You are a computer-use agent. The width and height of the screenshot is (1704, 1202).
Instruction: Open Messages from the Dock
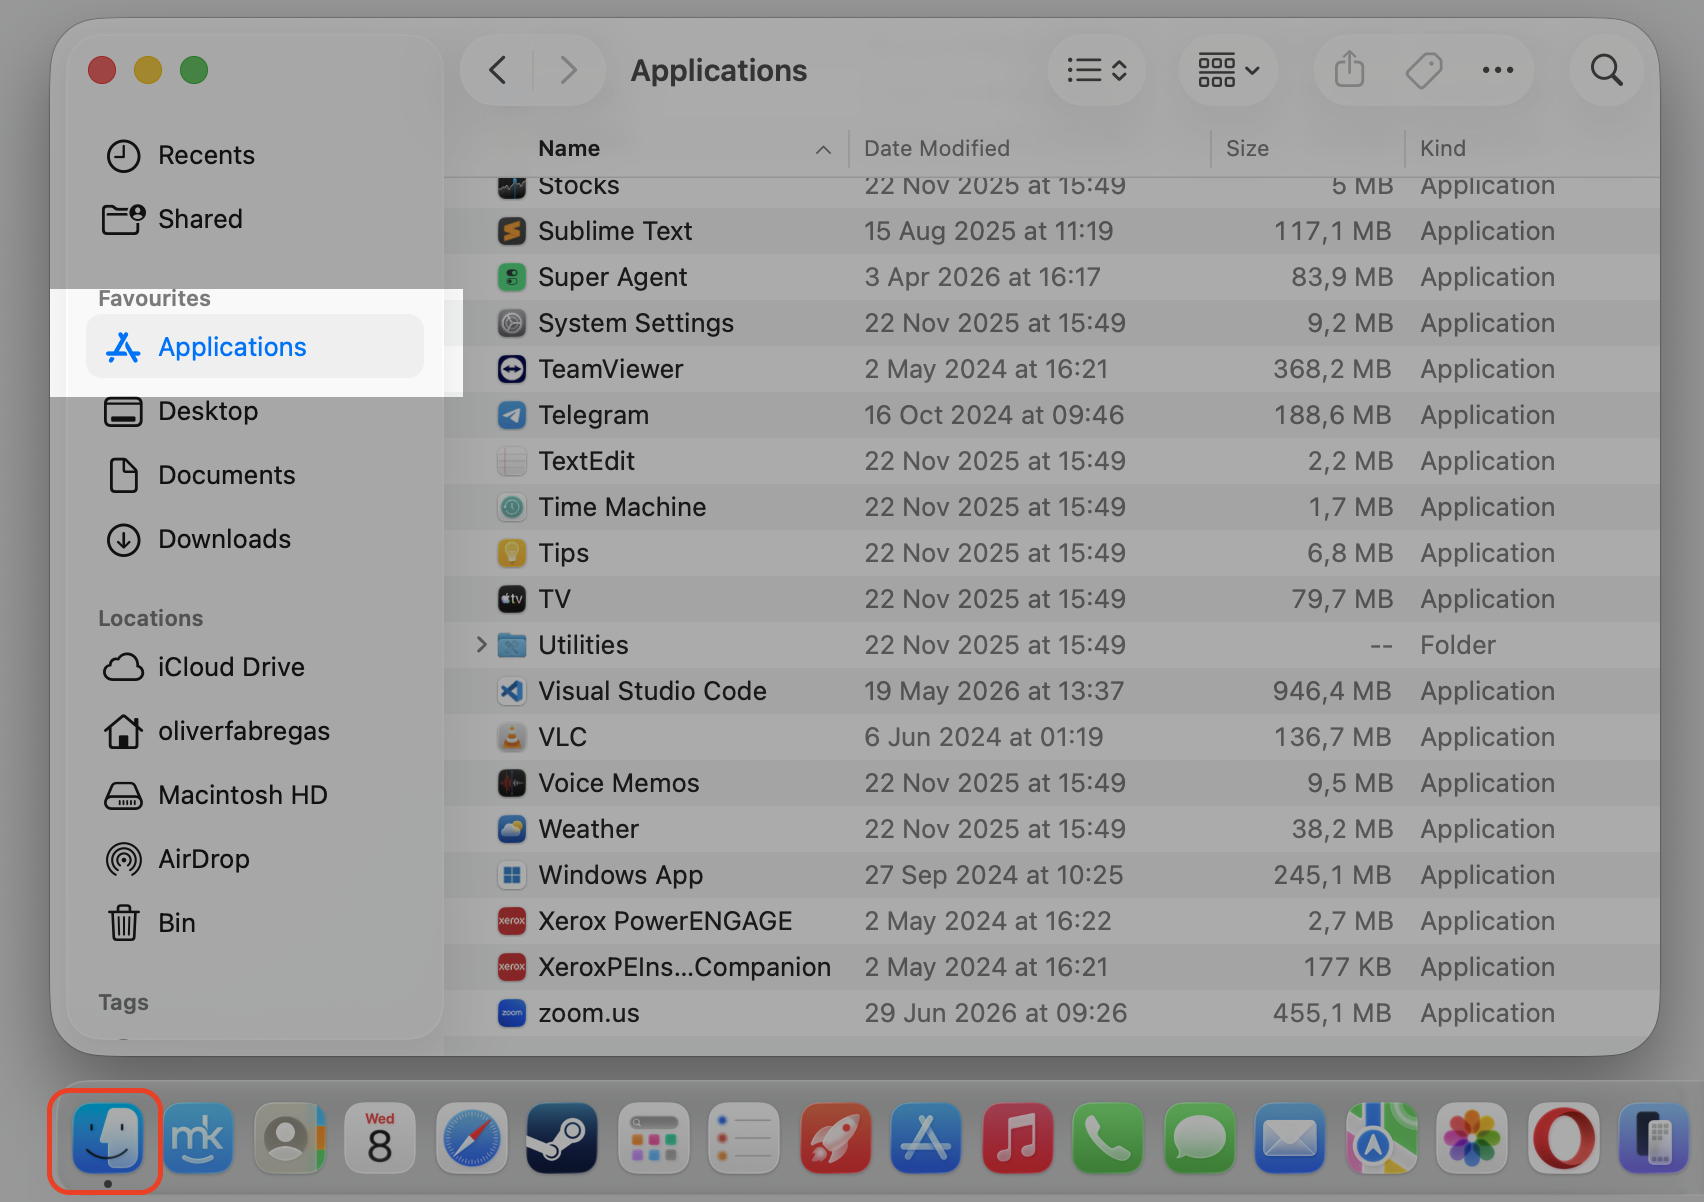click(x=1199, y=1138)
